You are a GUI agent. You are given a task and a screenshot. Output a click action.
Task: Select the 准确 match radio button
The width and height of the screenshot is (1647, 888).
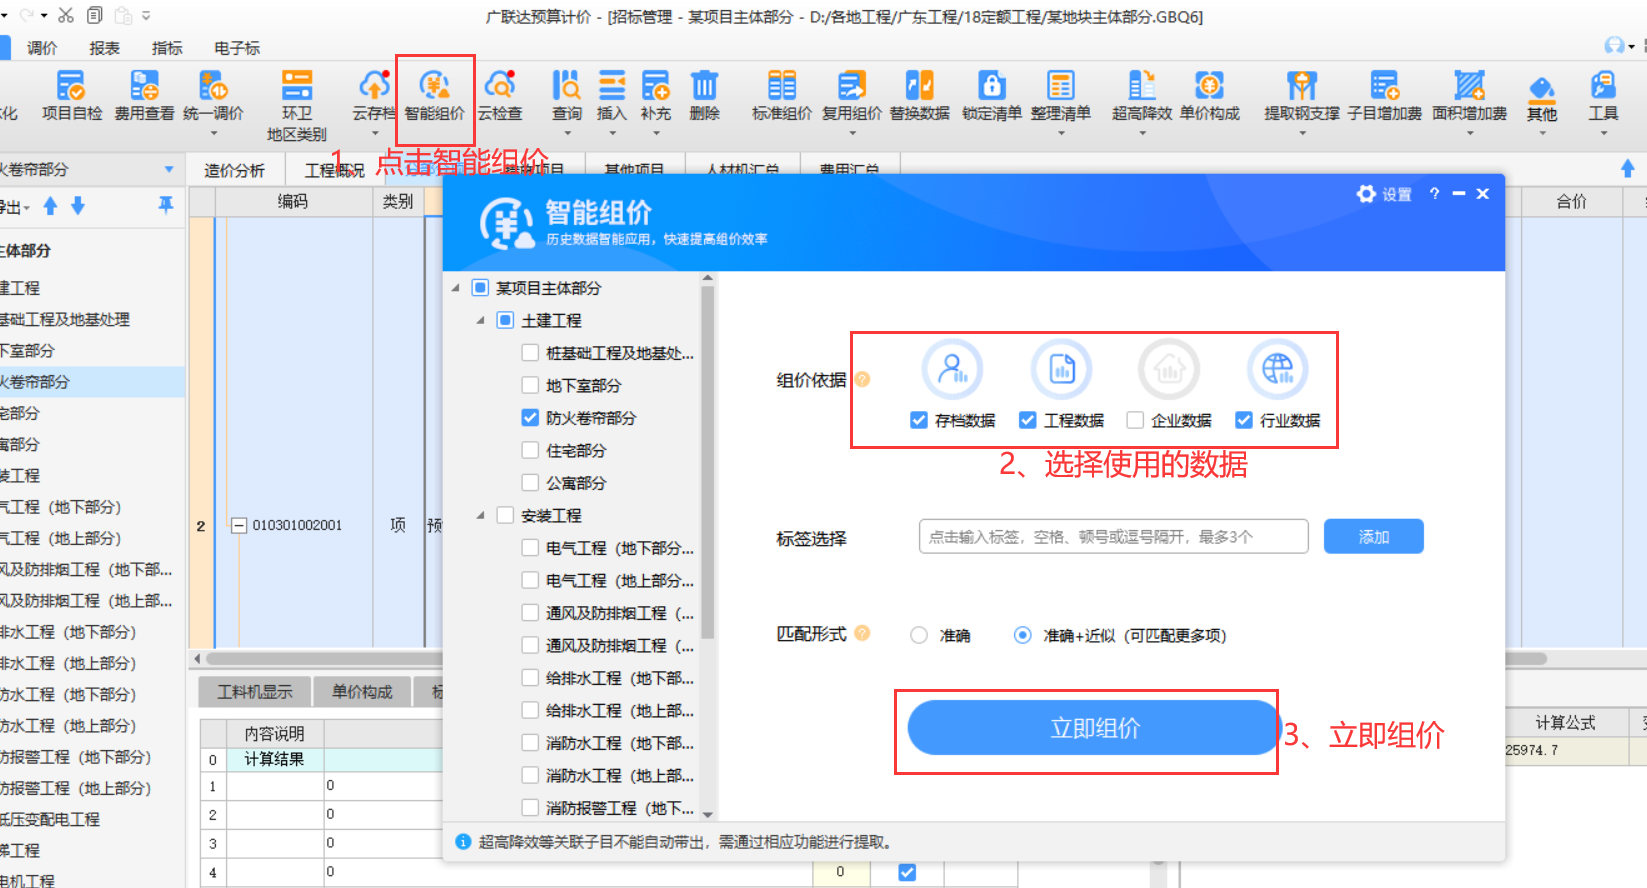click(x=919, y=635)
